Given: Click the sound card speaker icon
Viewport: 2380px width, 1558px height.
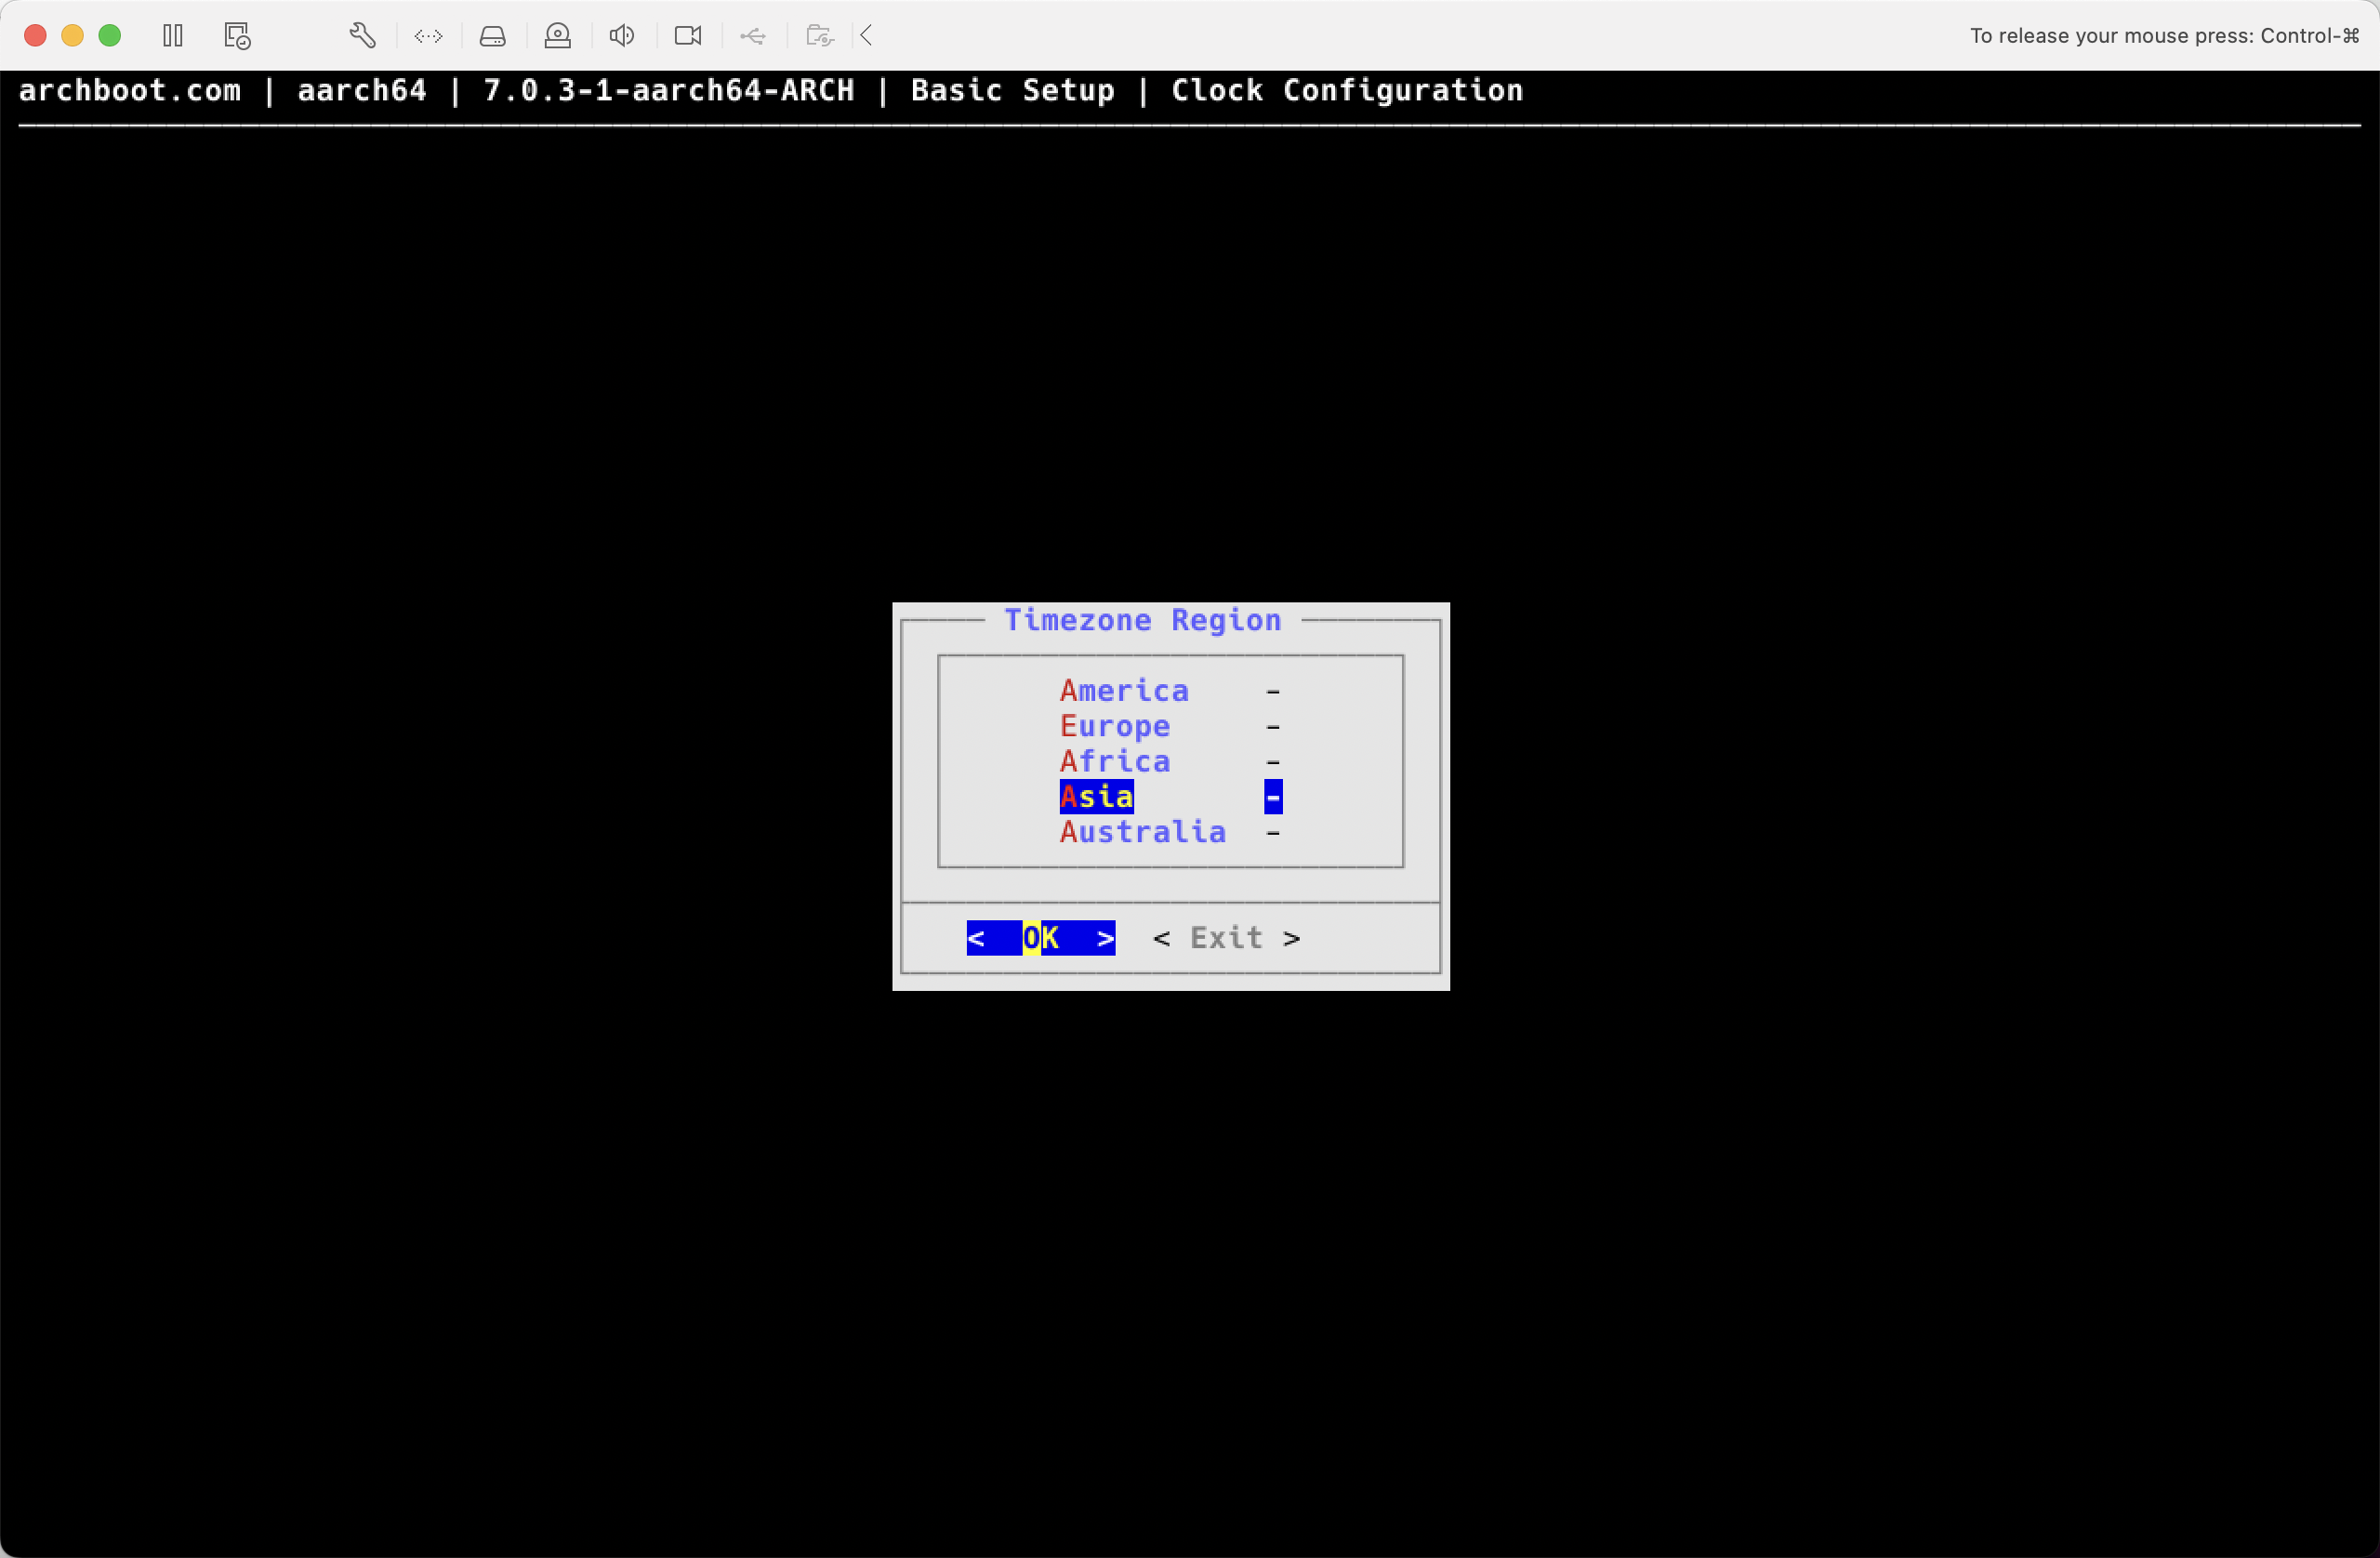Looking at the screenshot, I should tap(622, 36).
